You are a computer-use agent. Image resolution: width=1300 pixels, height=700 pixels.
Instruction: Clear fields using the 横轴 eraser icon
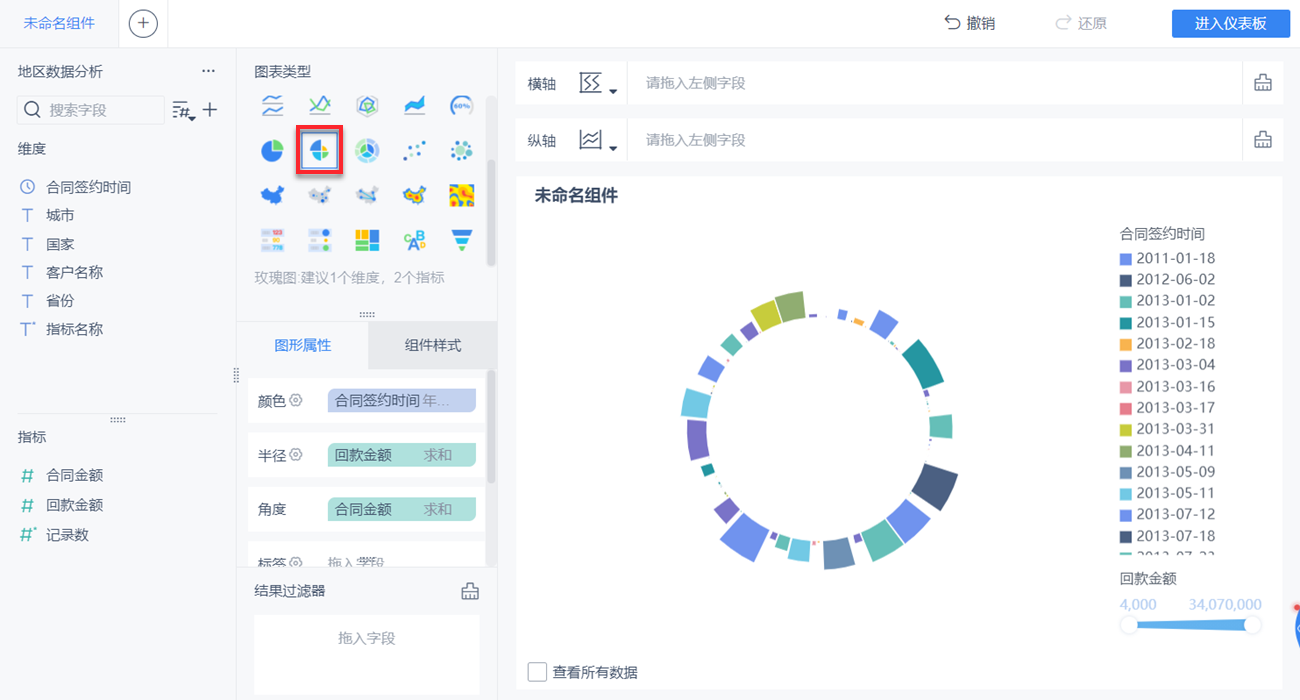click(1263, 83)
